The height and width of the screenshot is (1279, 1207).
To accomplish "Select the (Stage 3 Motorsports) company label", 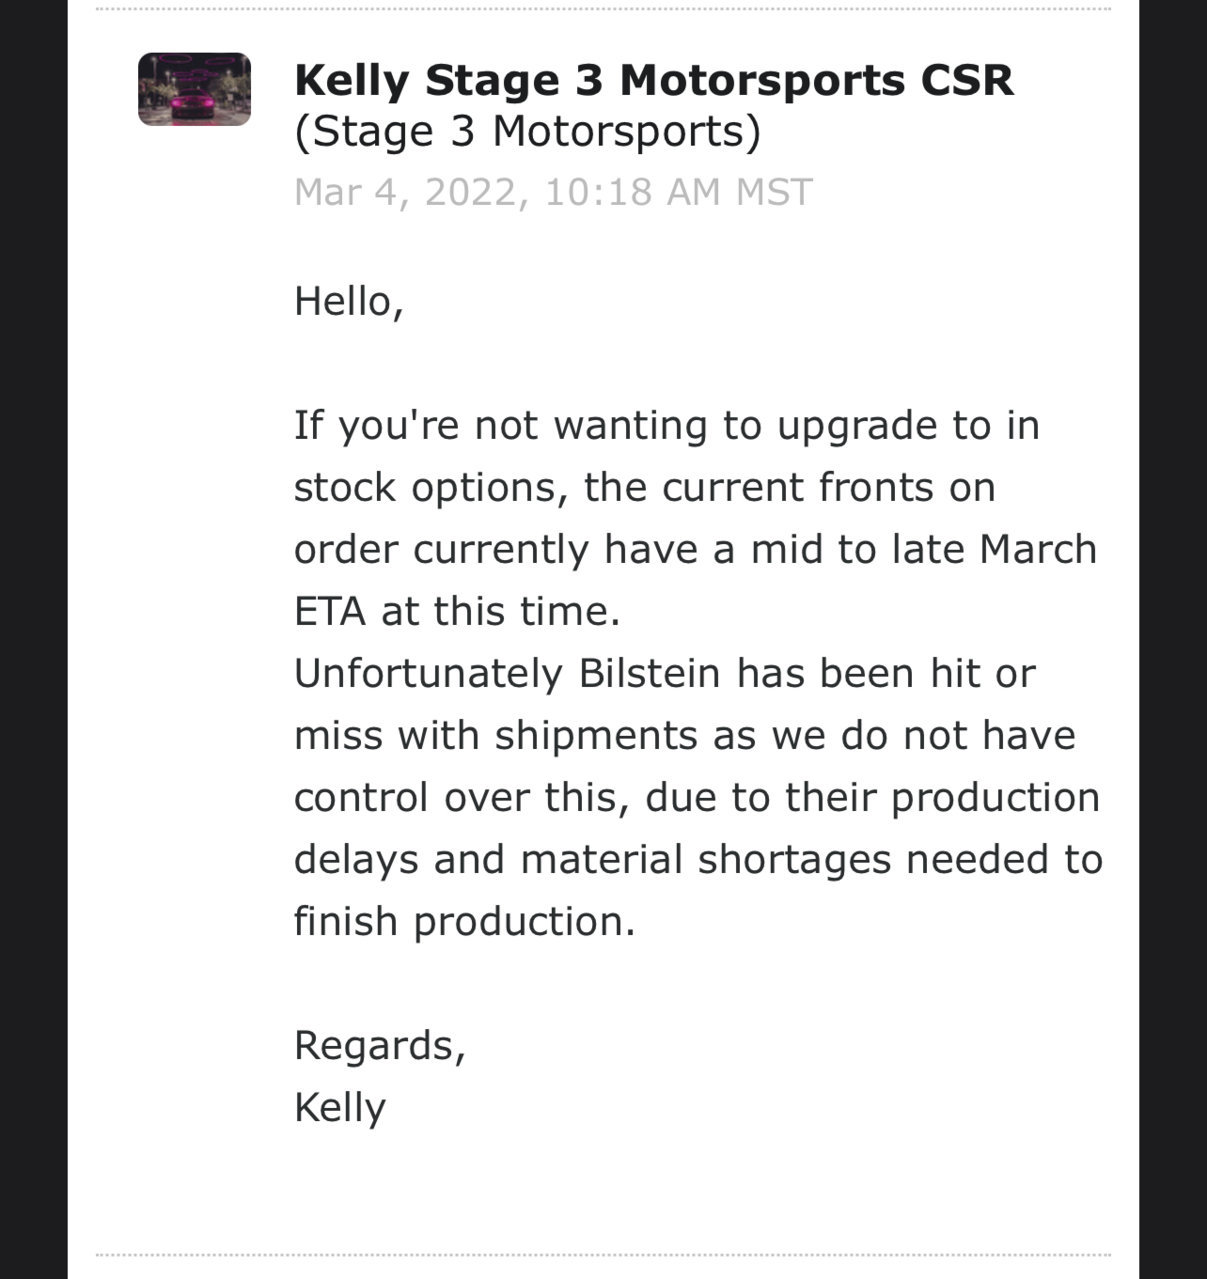I will [x=527, y=133].
